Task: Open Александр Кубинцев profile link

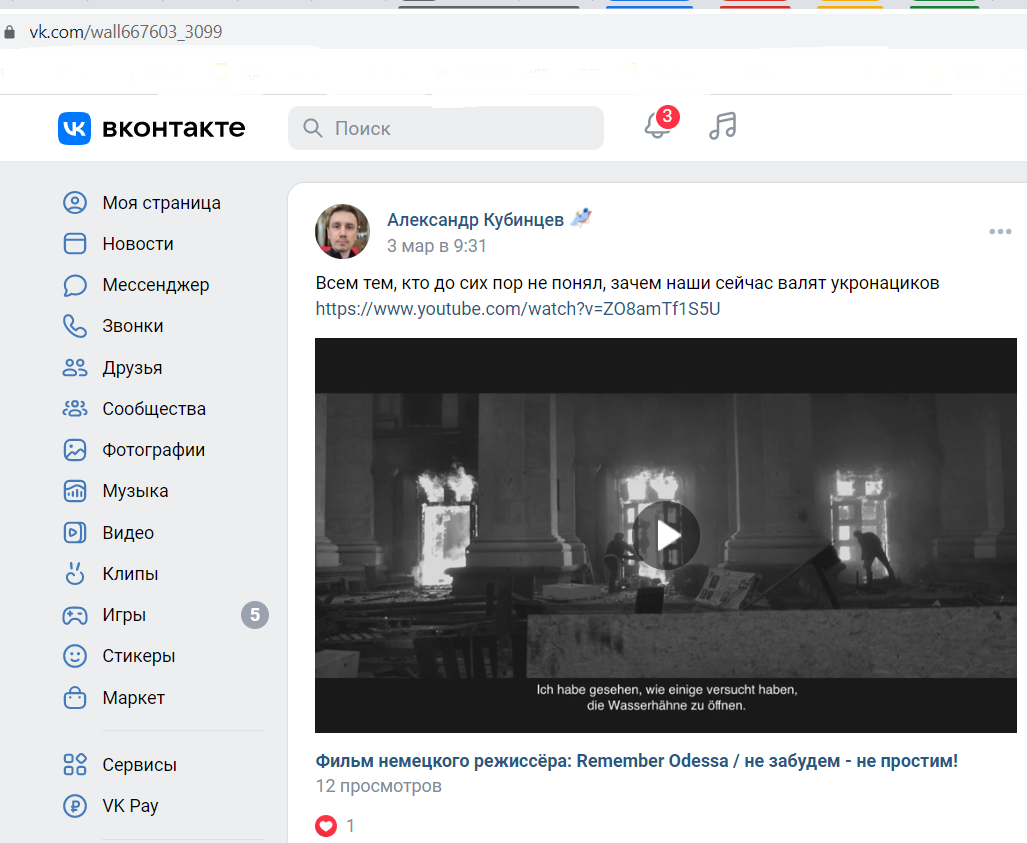Action: pos(475,219)
